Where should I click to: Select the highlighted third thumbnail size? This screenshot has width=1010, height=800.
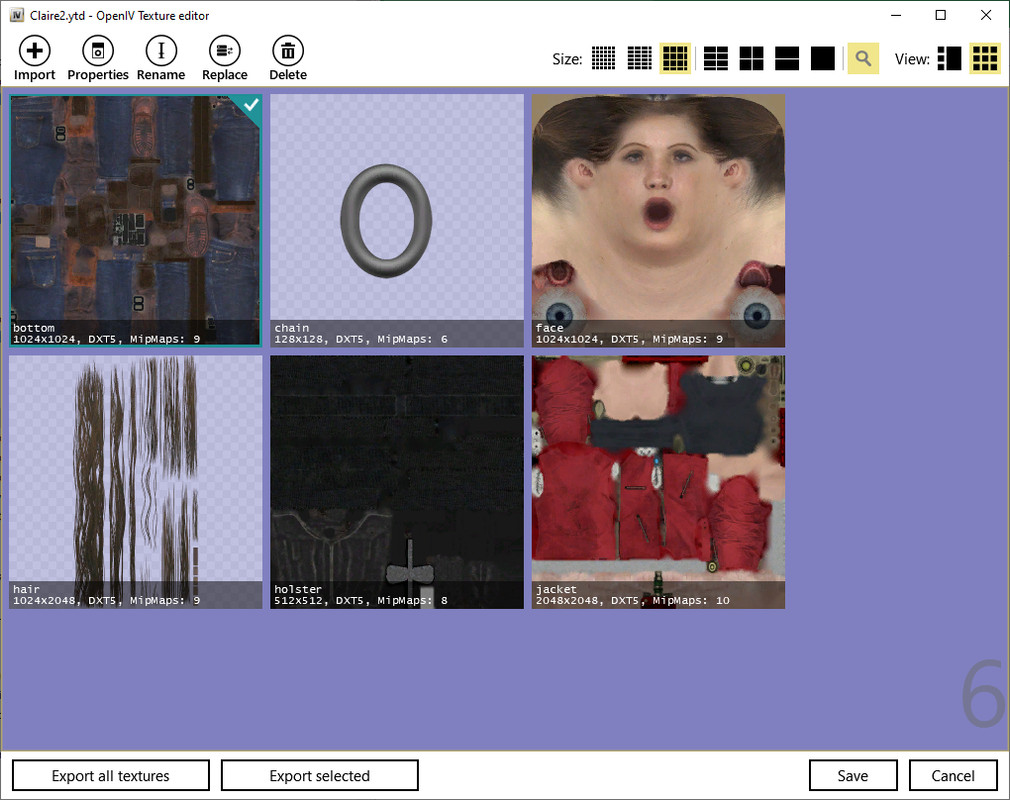[675, 59]
